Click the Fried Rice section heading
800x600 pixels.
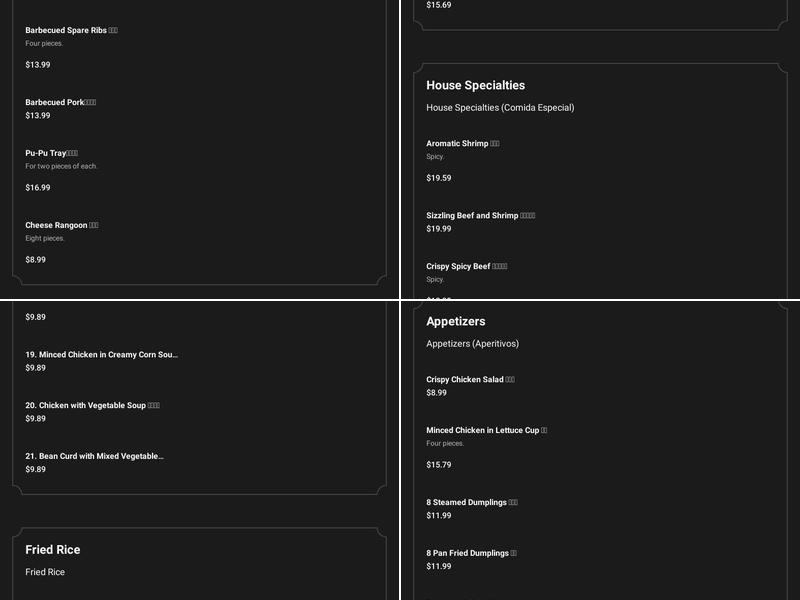tap(53, 550)
